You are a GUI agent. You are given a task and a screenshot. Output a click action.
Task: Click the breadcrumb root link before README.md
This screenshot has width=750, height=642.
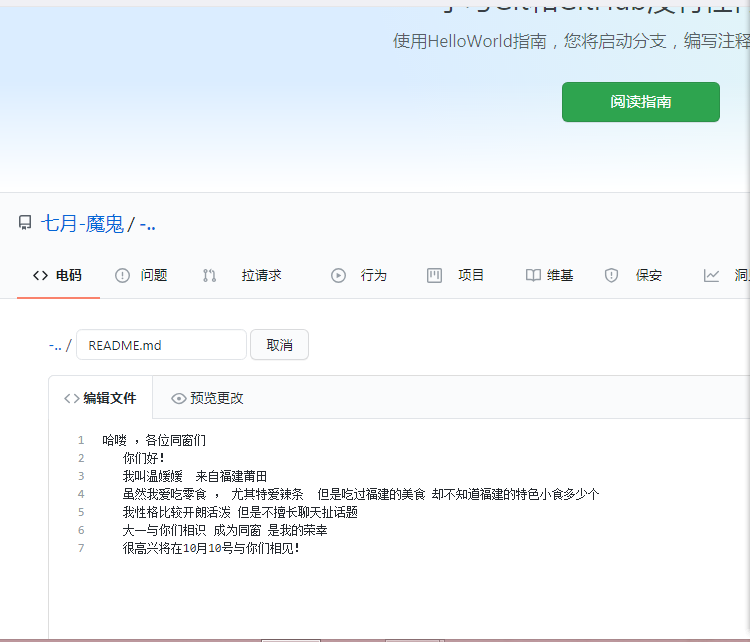pyautogui.click(x=55, y=345)
